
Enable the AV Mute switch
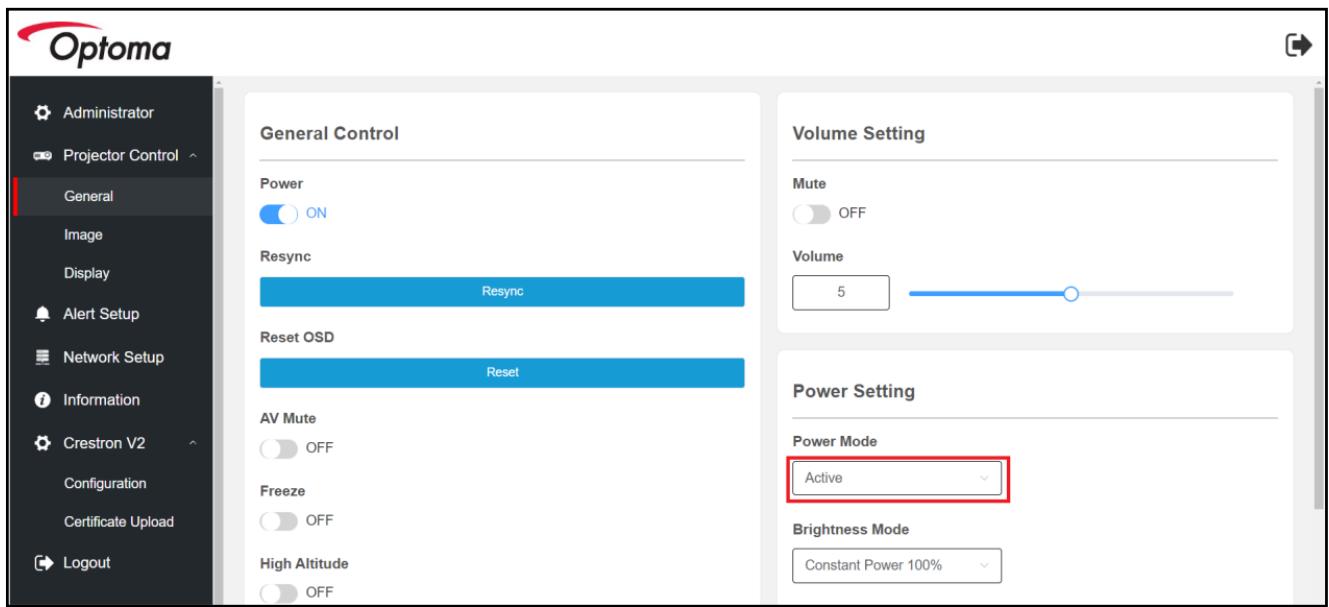tap(277, 447)
